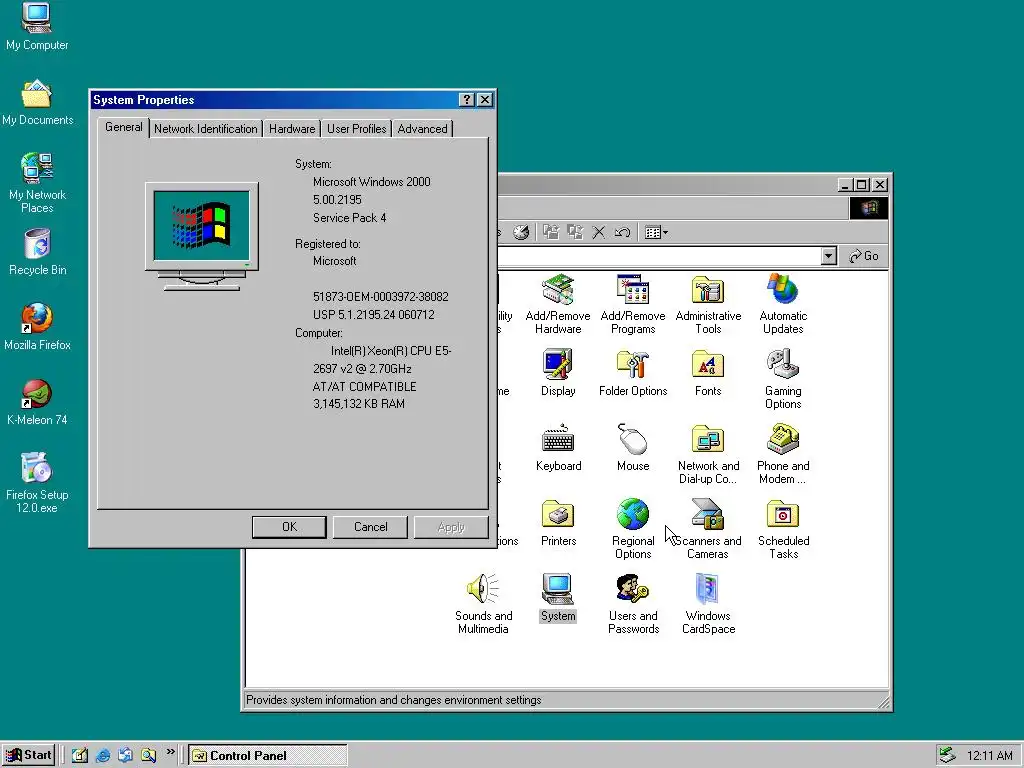The image size is (1024, 768).
Task: Click the search folder quick launch icon
Action: pyautogui.click(x=148, y=755)
